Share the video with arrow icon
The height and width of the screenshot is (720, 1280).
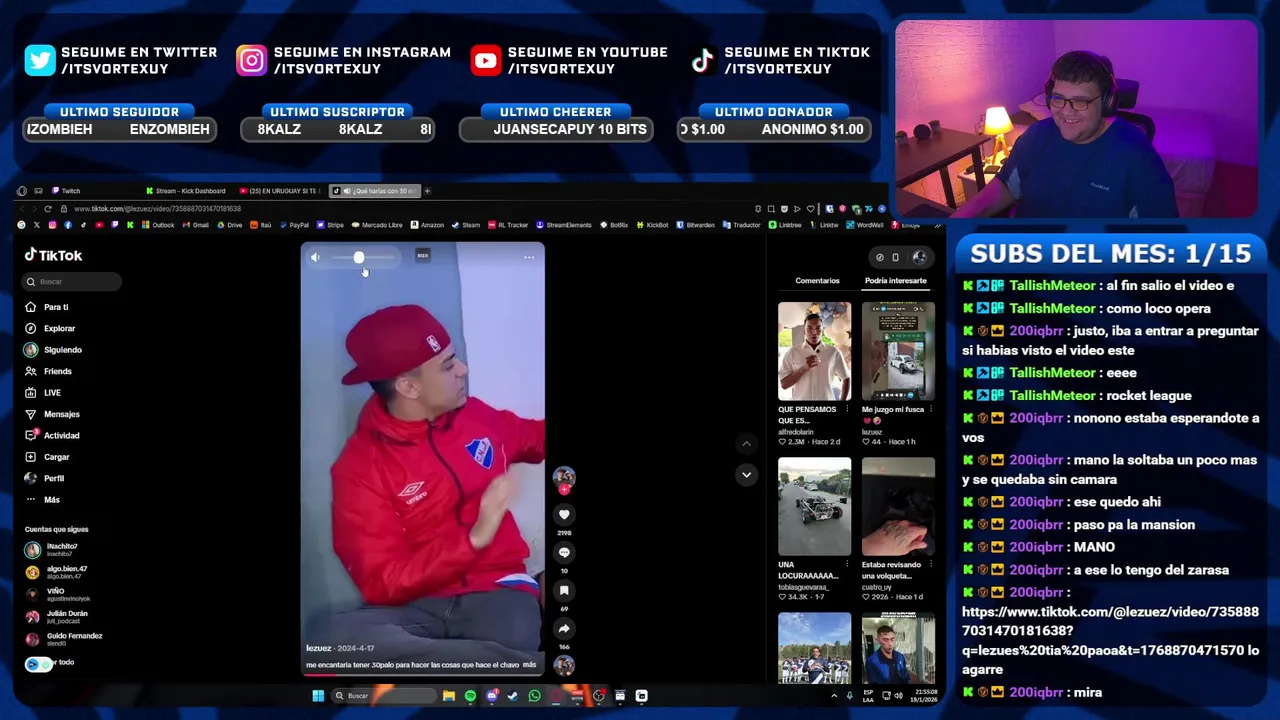pos(564,629)
